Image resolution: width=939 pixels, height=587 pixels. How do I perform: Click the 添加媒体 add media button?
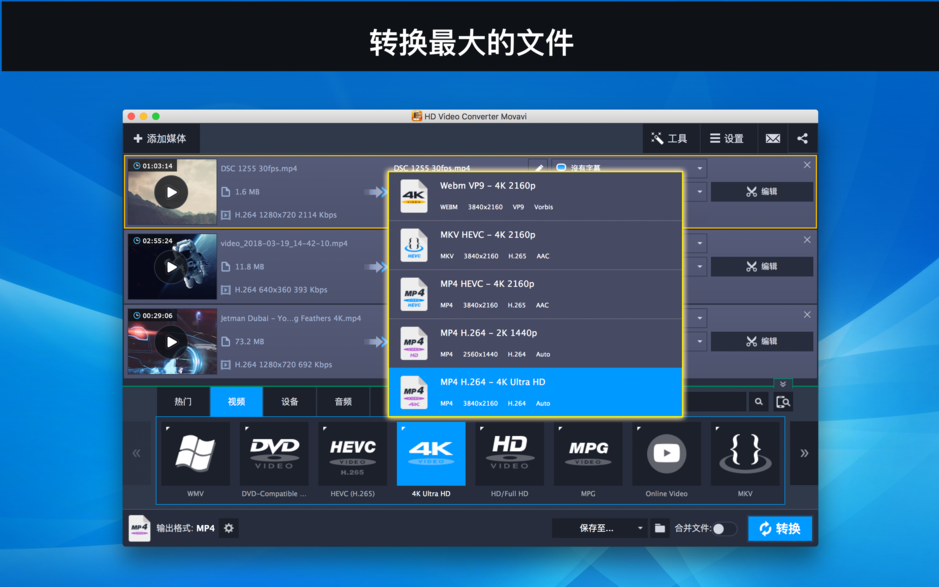pos(162,138)
